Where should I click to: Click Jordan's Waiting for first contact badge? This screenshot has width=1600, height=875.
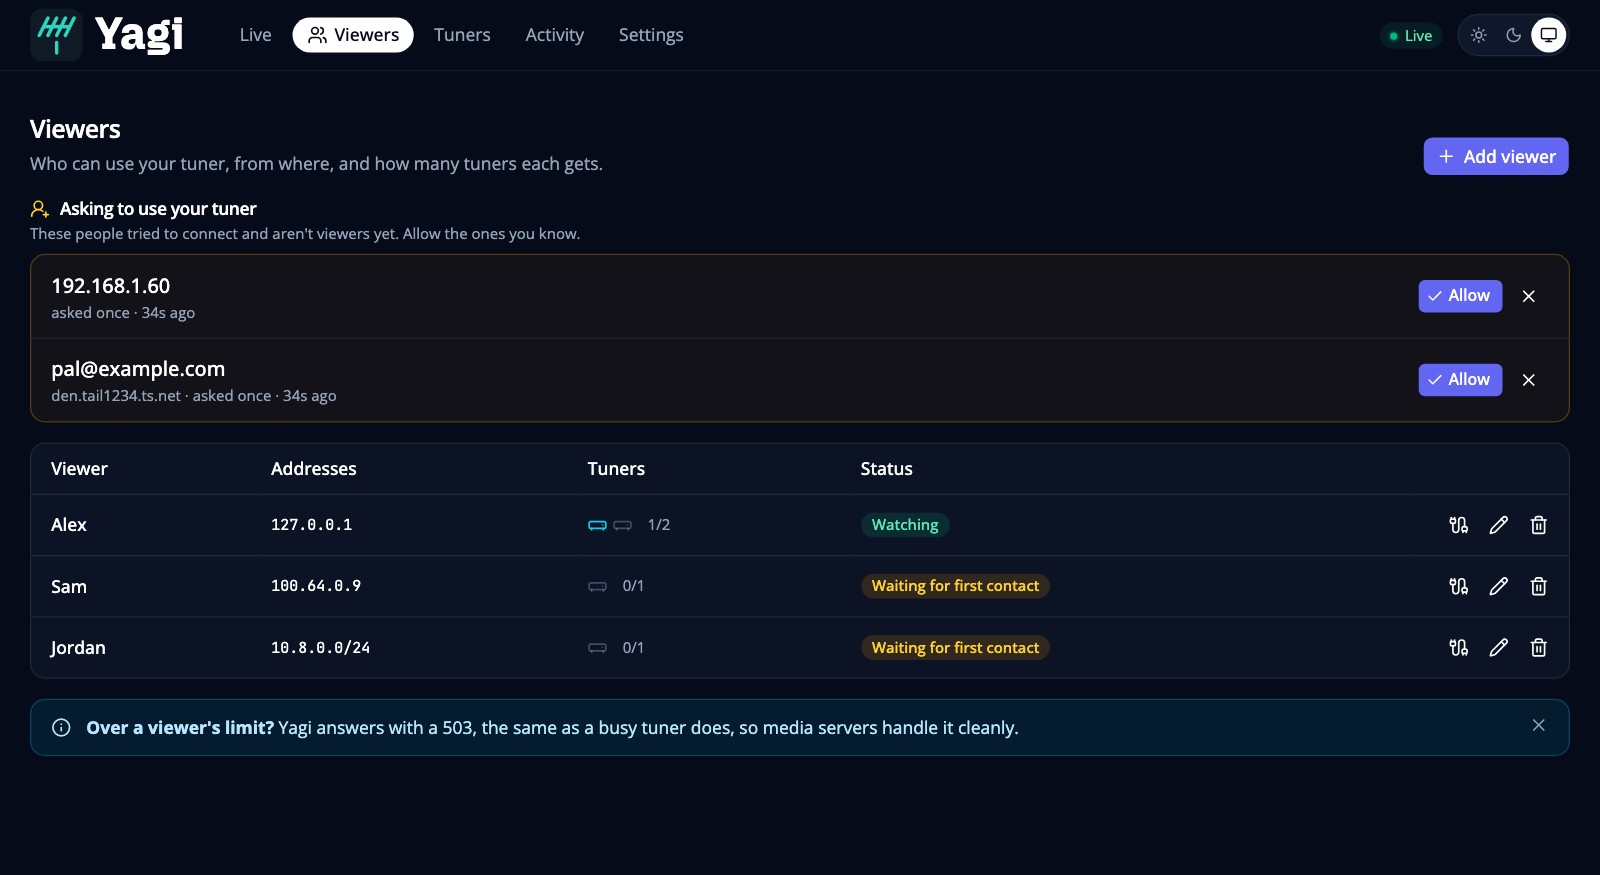pos(955,648)
